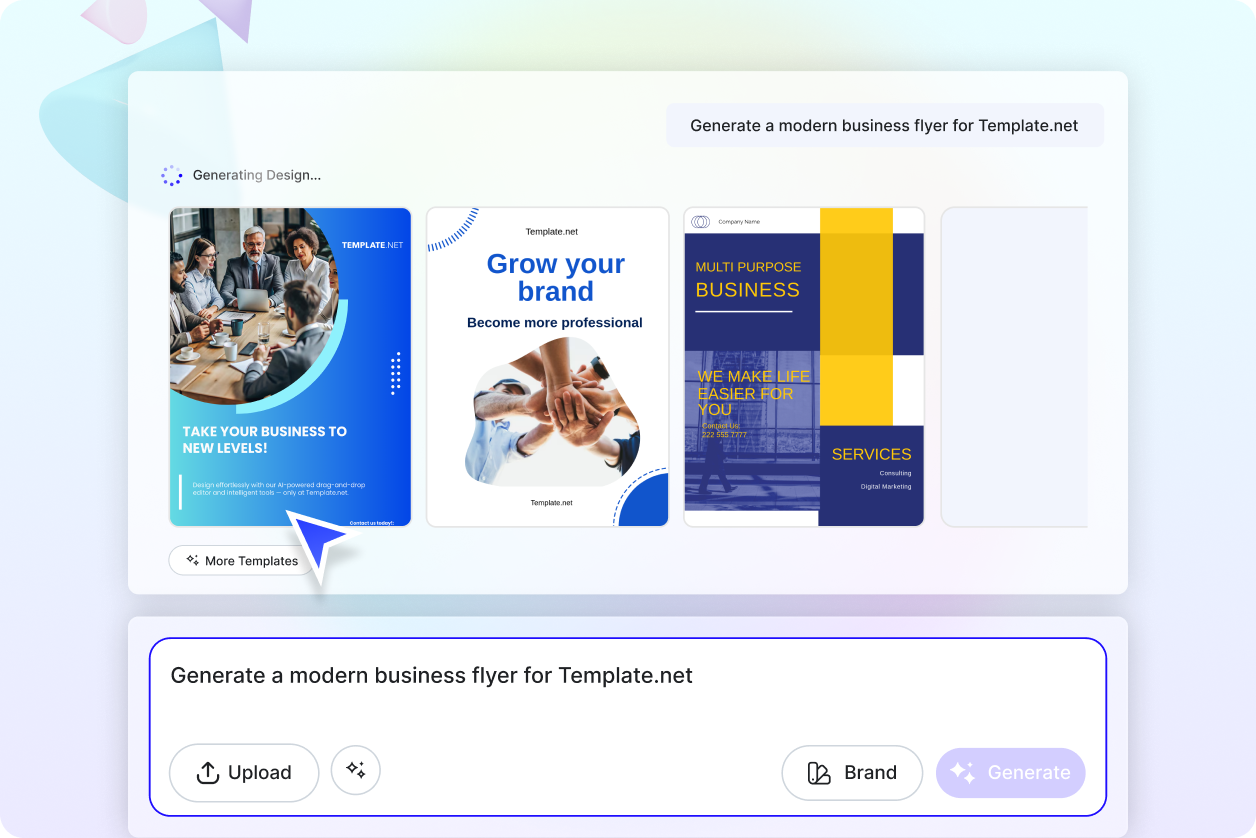This screenshot has height=838, width=1256.
Task: Select the 'Grow your brand' flyer template
Action: 547,367
